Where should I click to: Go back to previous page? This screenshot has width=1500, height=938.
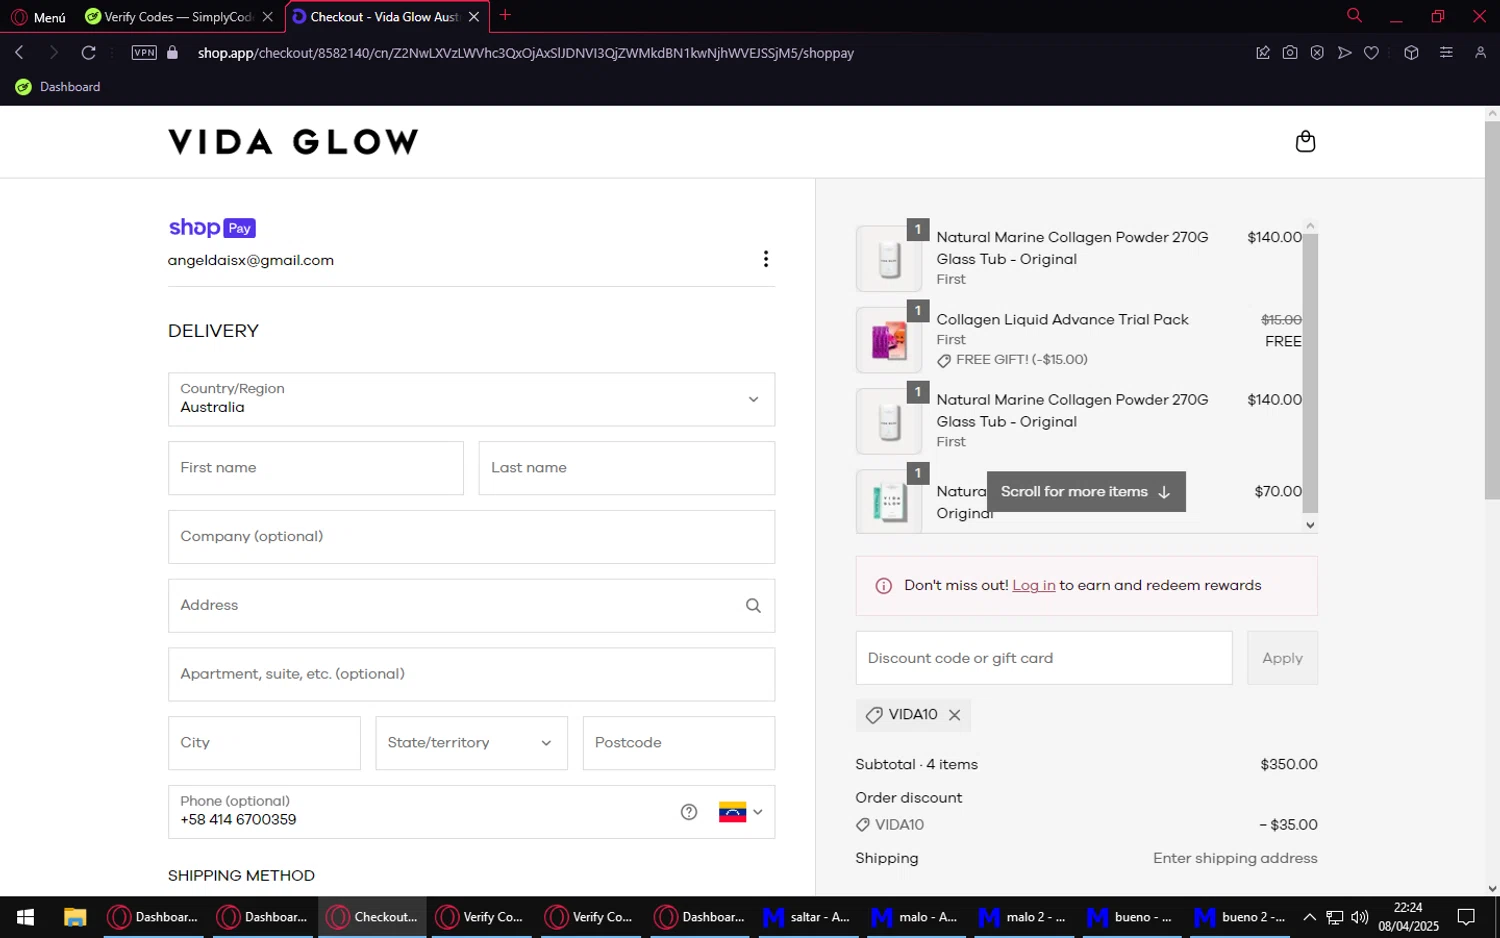[19, 53]
